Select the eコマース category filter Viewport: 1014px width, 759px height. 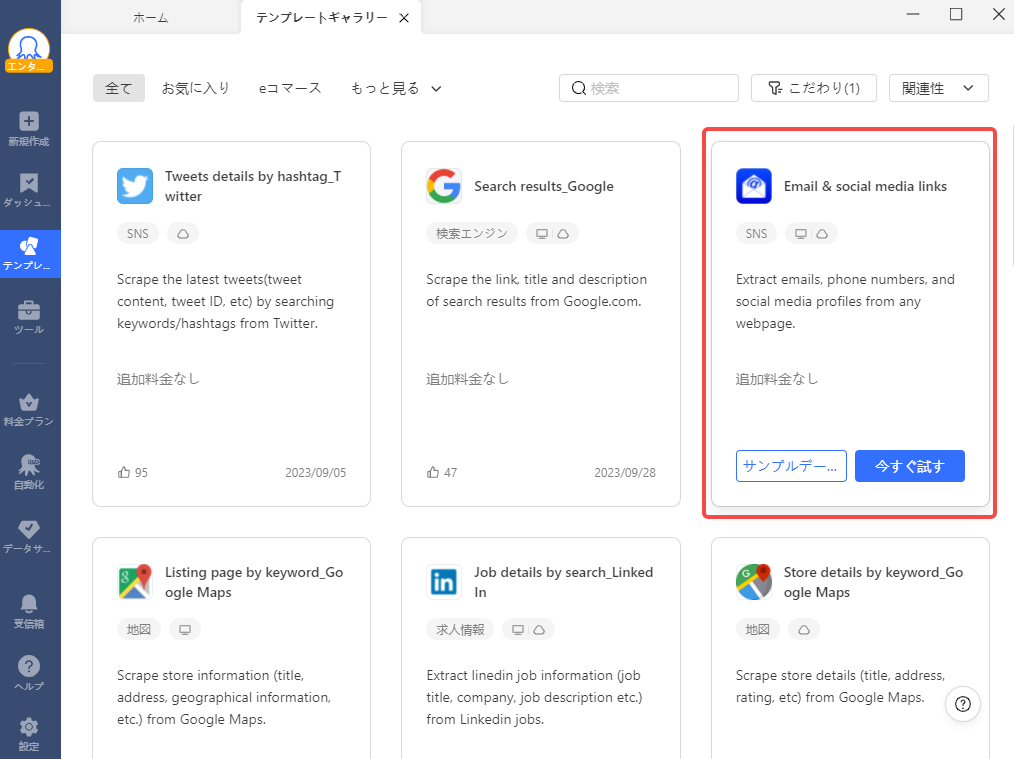(x=290, y=89)
